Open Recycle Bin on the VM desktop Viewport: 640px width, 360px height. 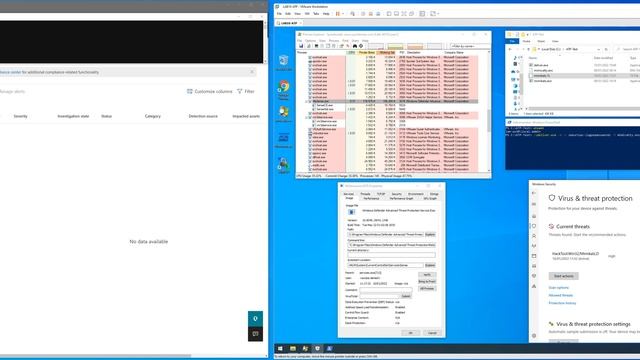(283, 62)
